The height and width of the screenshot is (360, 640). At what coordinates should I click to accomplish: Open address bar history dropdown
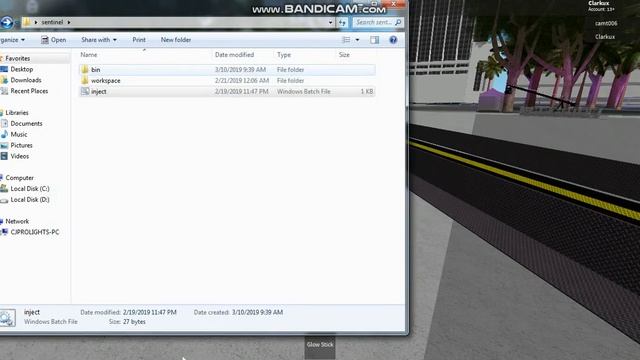330,22
